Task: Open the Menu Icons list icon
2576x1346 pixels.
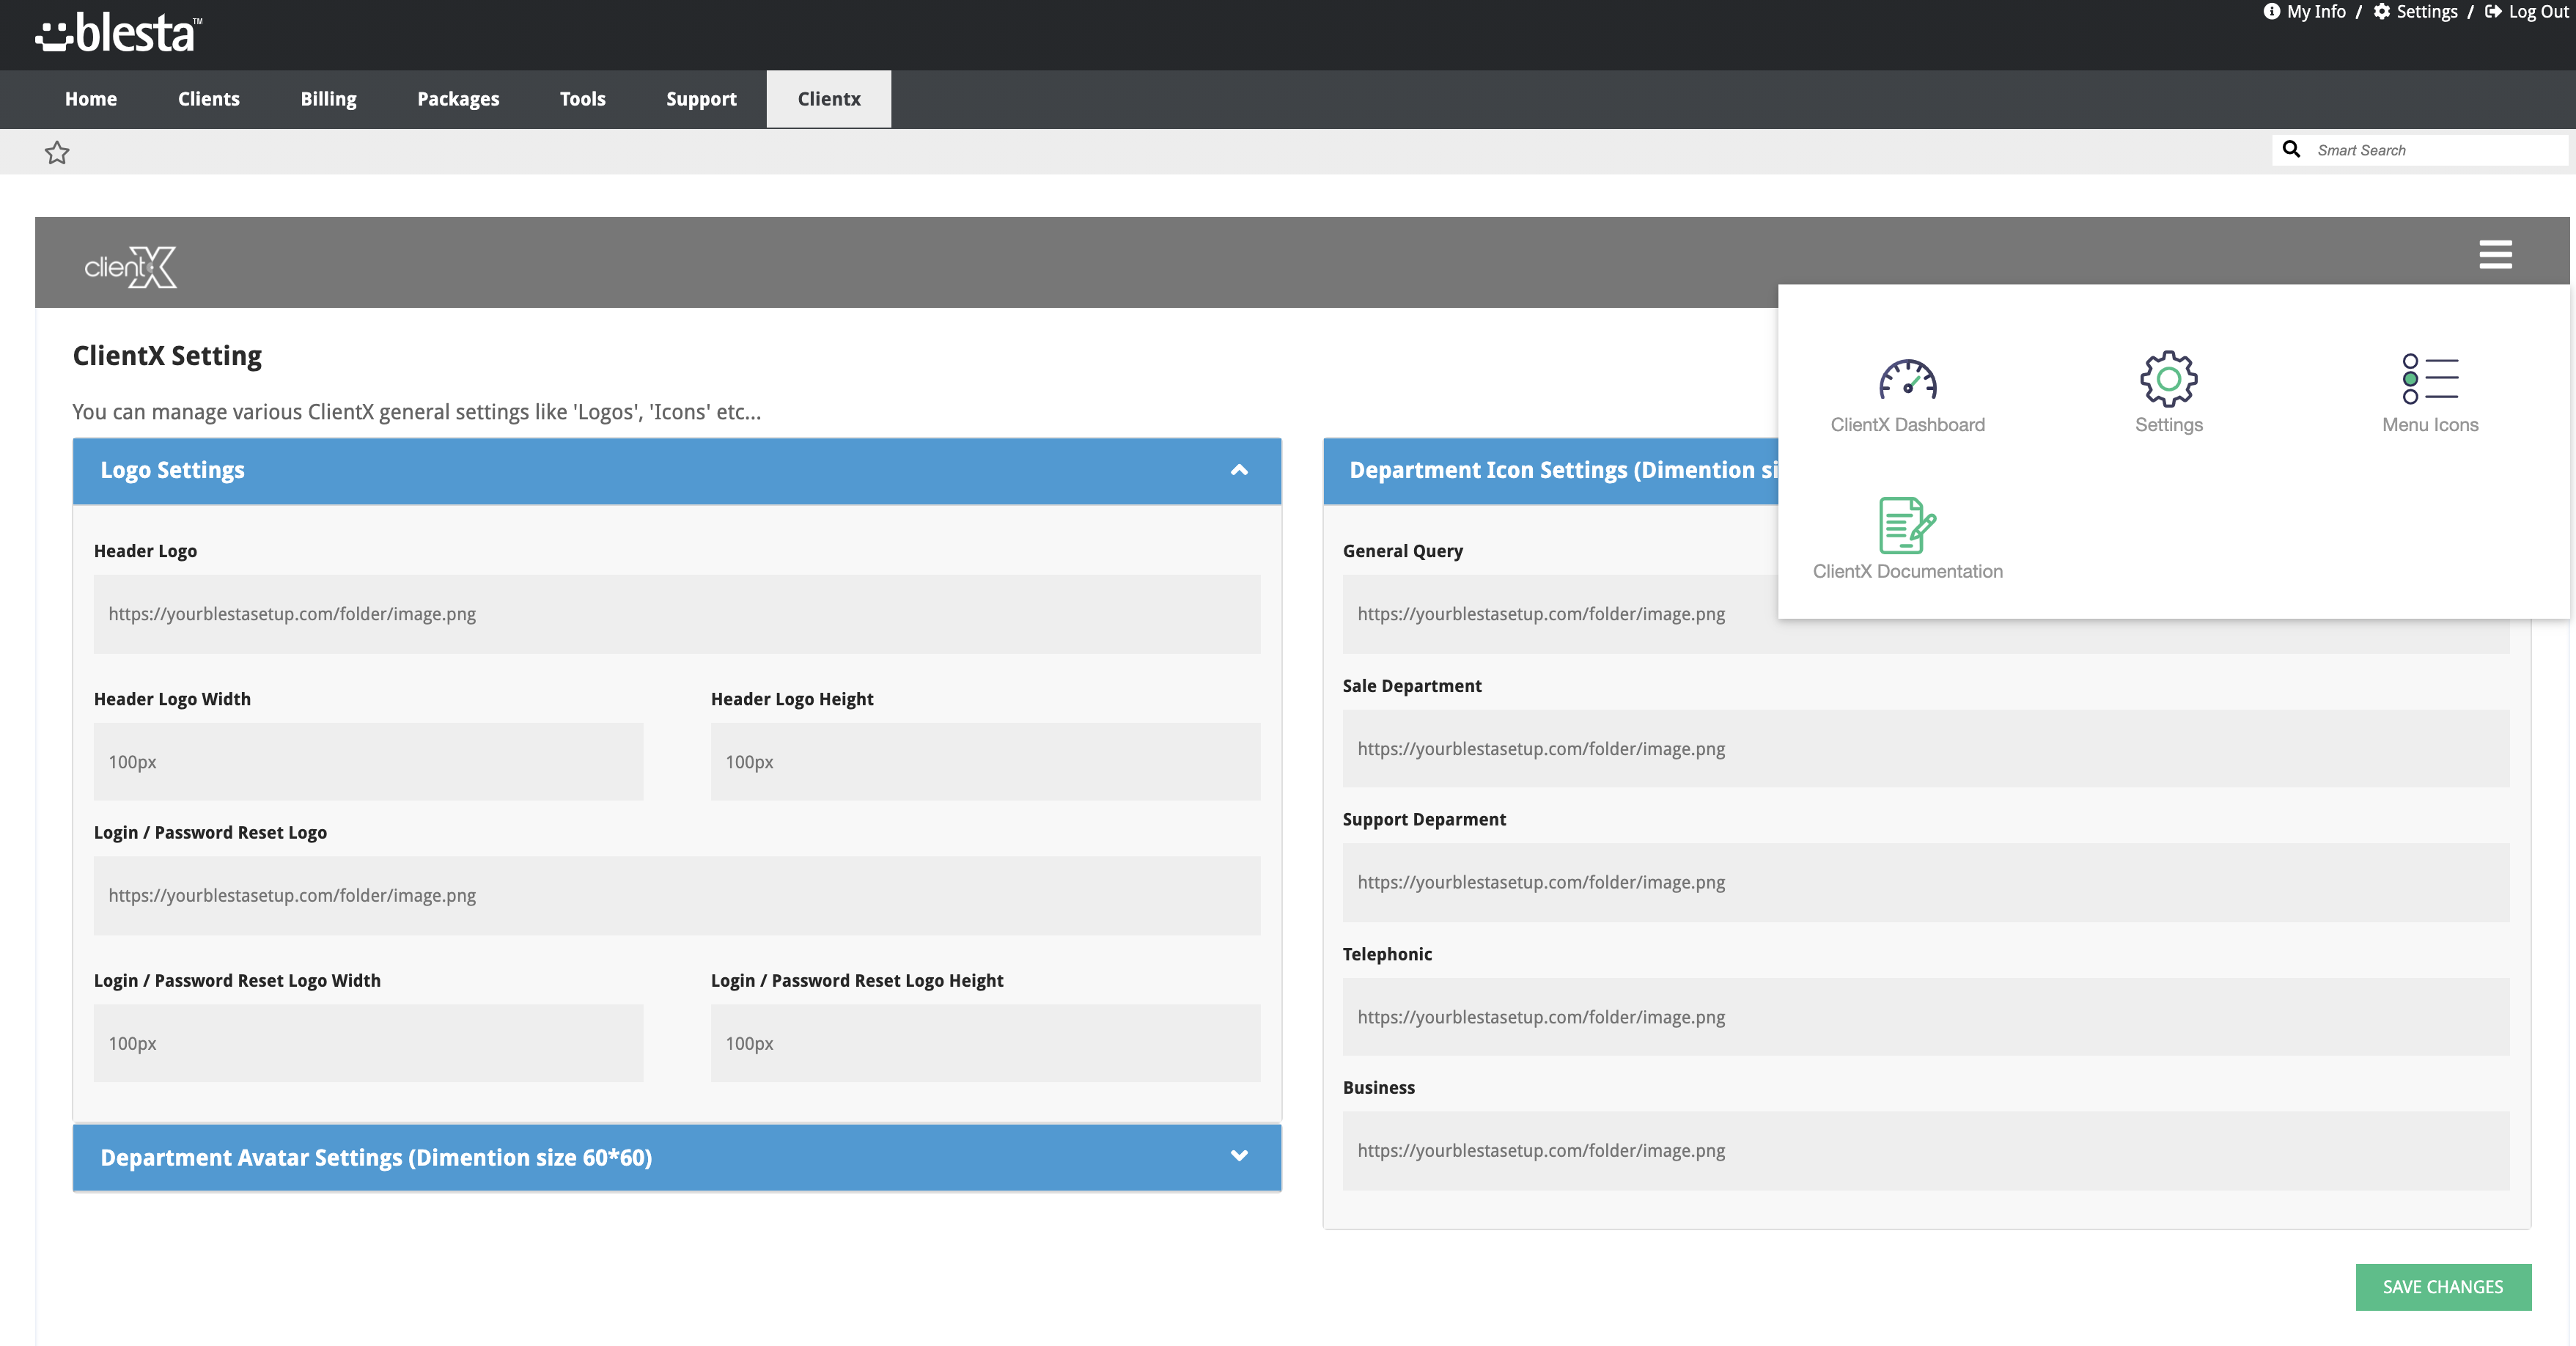Action: point(2430,379)
